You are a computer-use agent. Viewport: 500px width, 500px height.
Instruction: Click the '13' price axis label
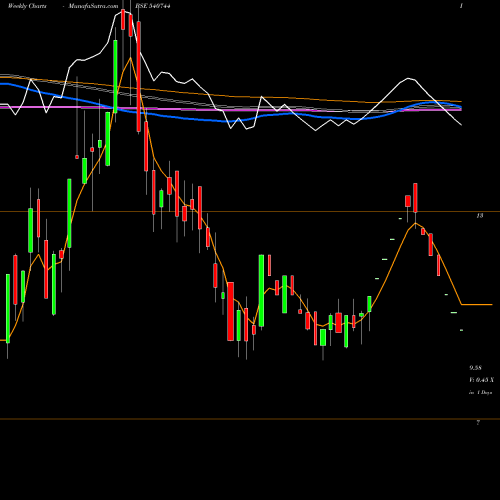tap(480, 216)
